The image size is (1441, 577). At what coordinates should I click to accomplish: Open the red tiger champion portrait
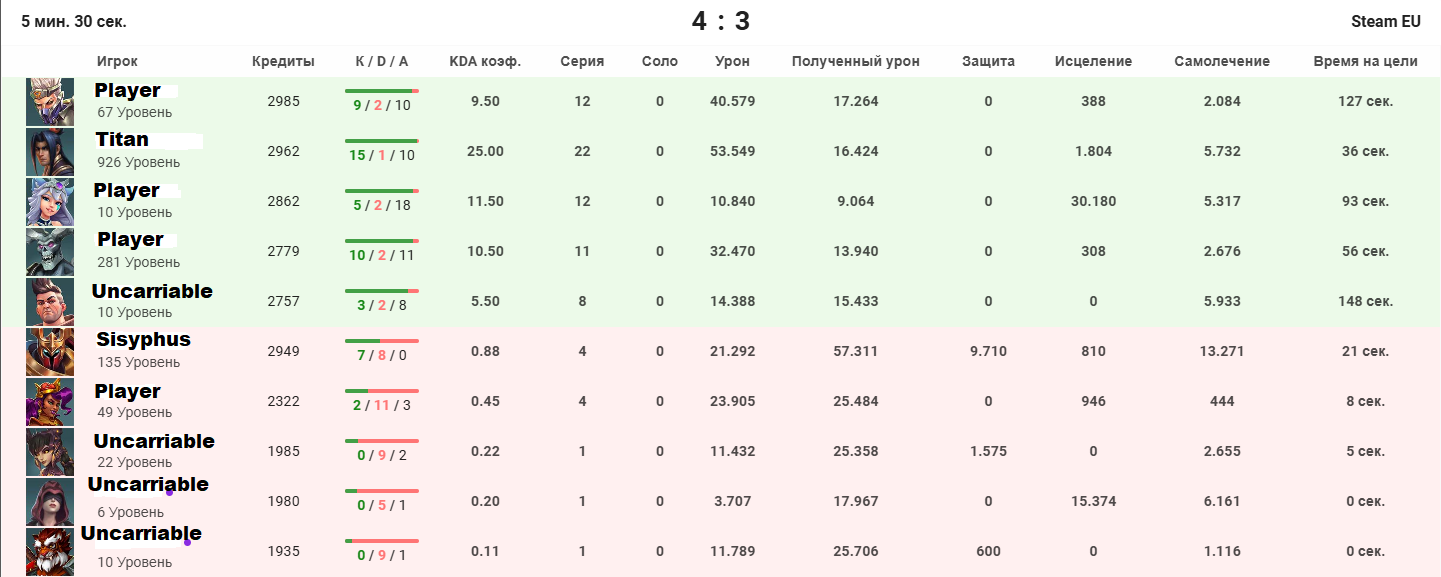(x=50, y=552)
